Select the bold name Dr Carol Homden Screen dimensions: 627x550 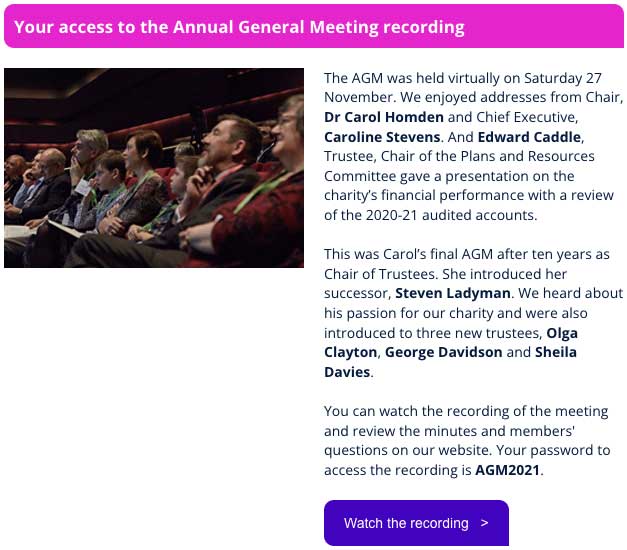coord(383,117)
